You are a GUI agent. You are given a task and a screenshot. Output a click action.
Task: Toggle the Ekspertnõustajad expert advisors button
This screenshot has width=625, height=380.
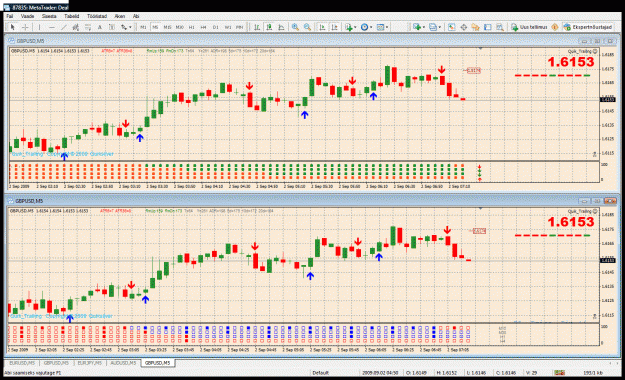point(588,27)
